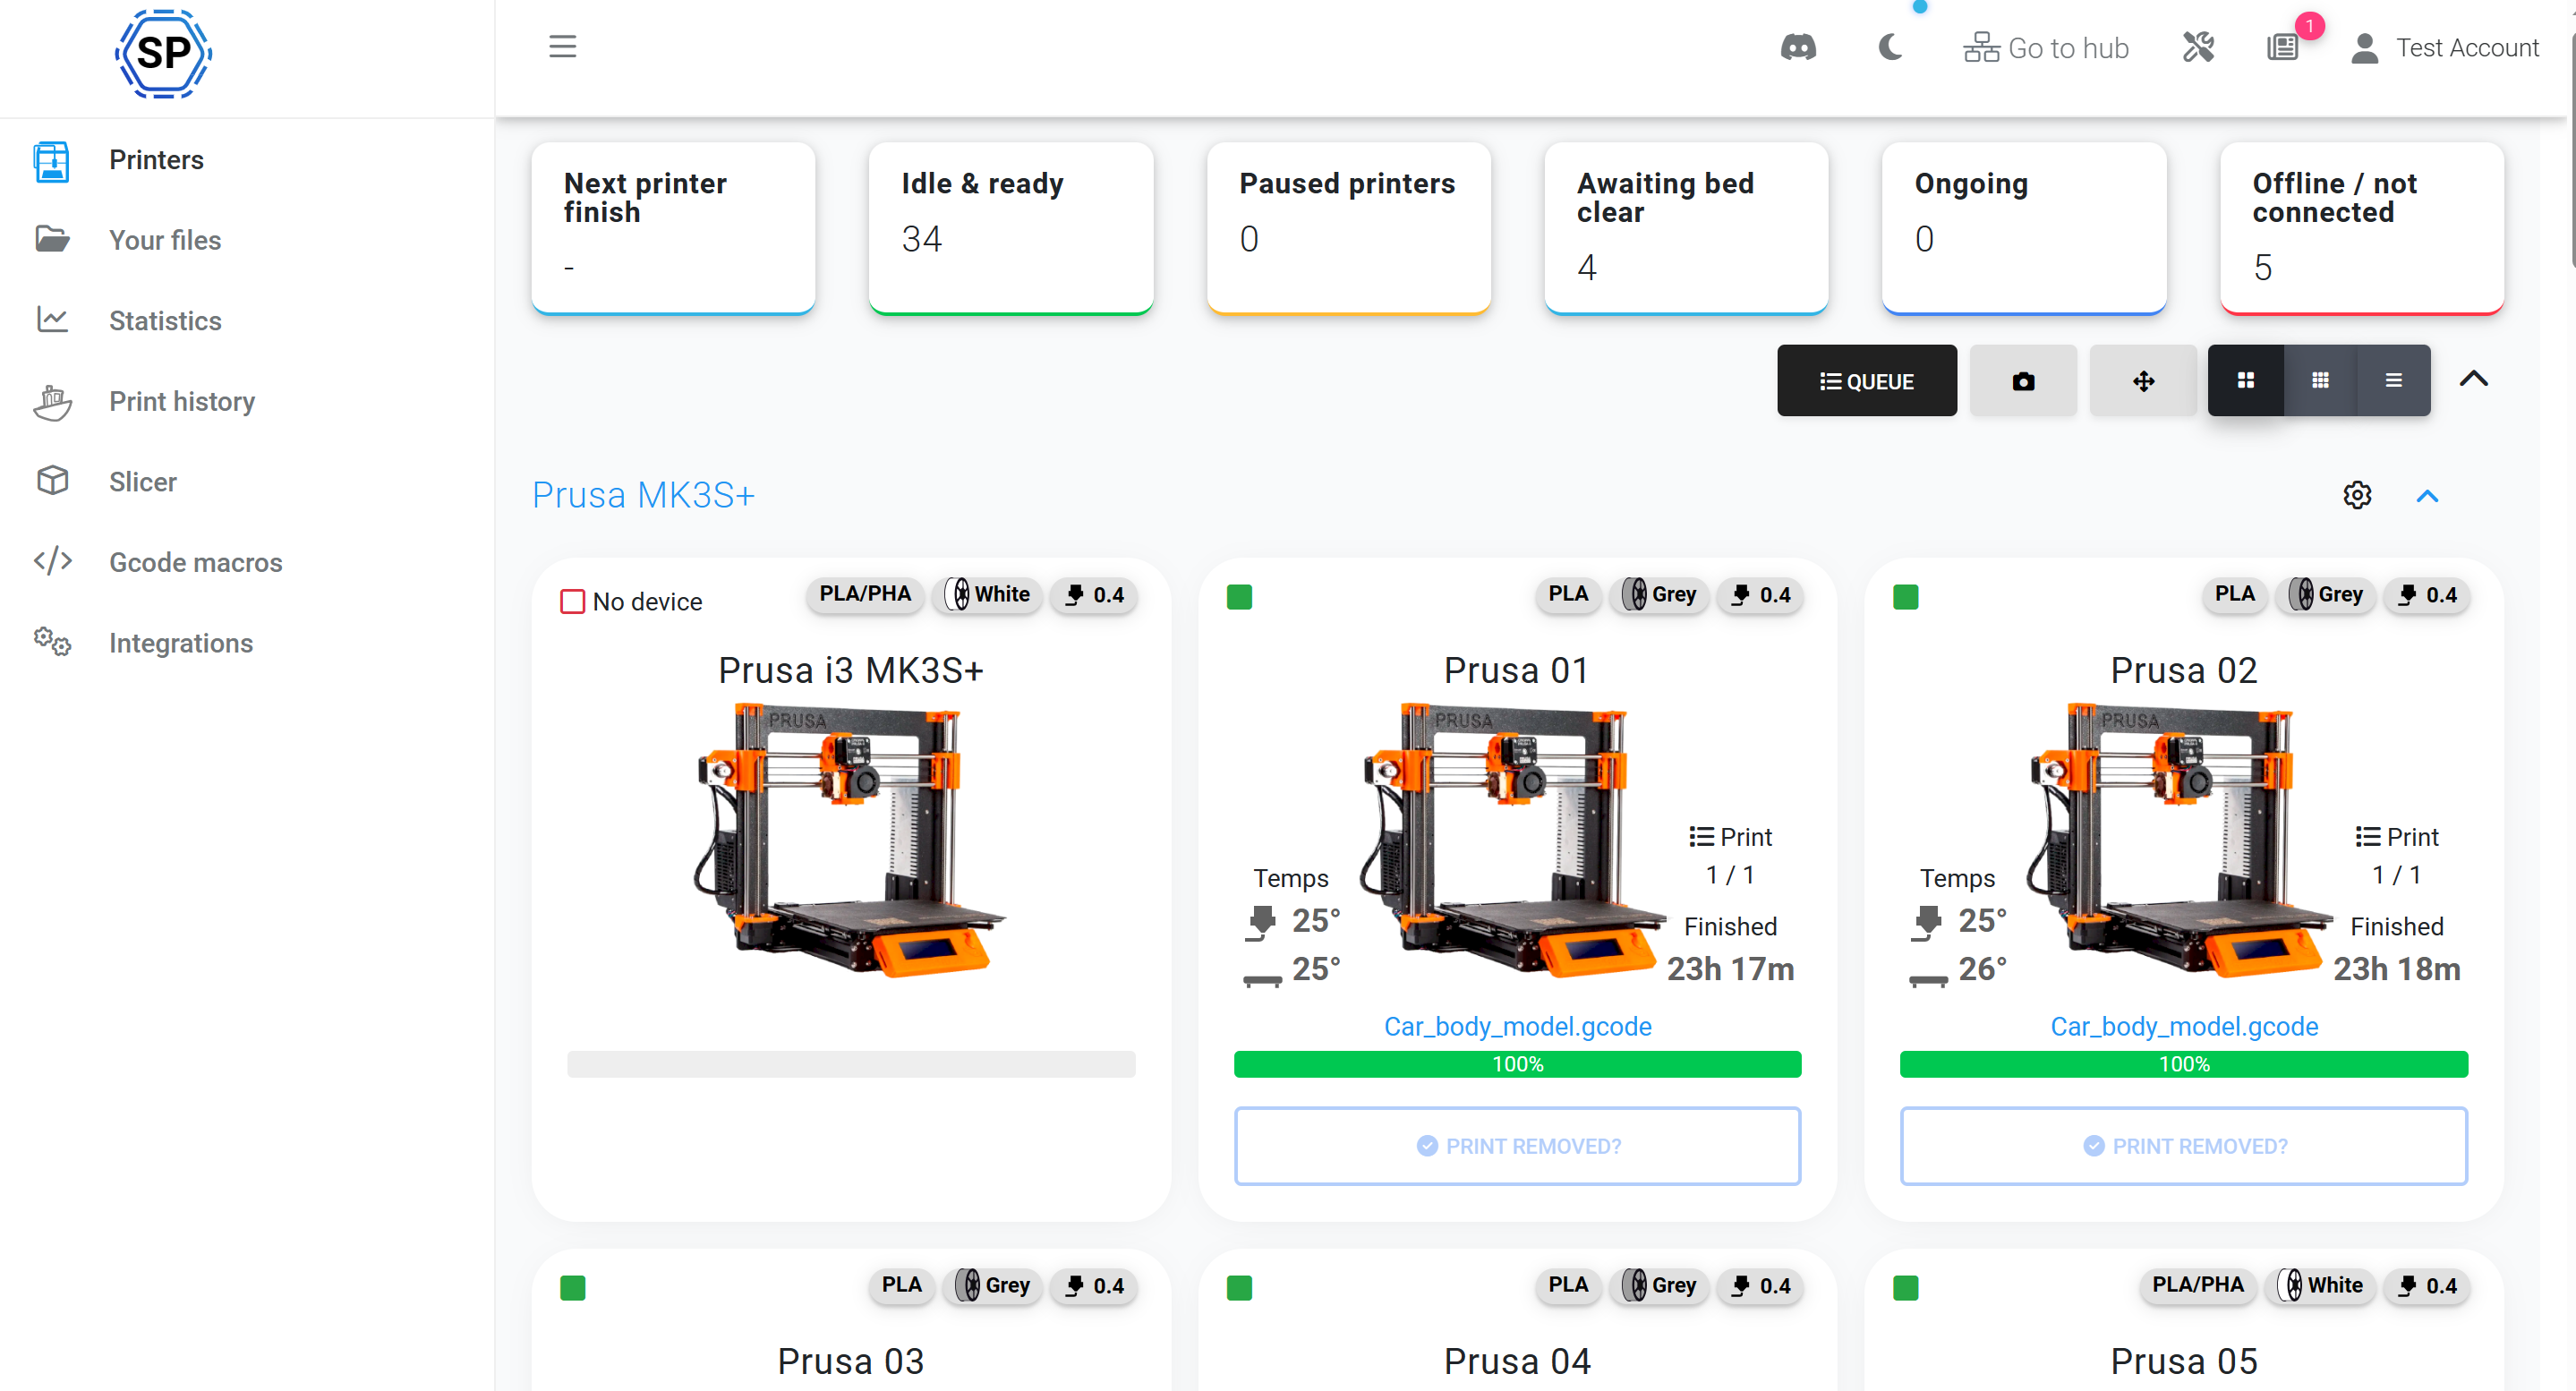Click Grey filament tag on Prusa 01
This screenshot has width=2576, height=1391.
pos(1658,595)
